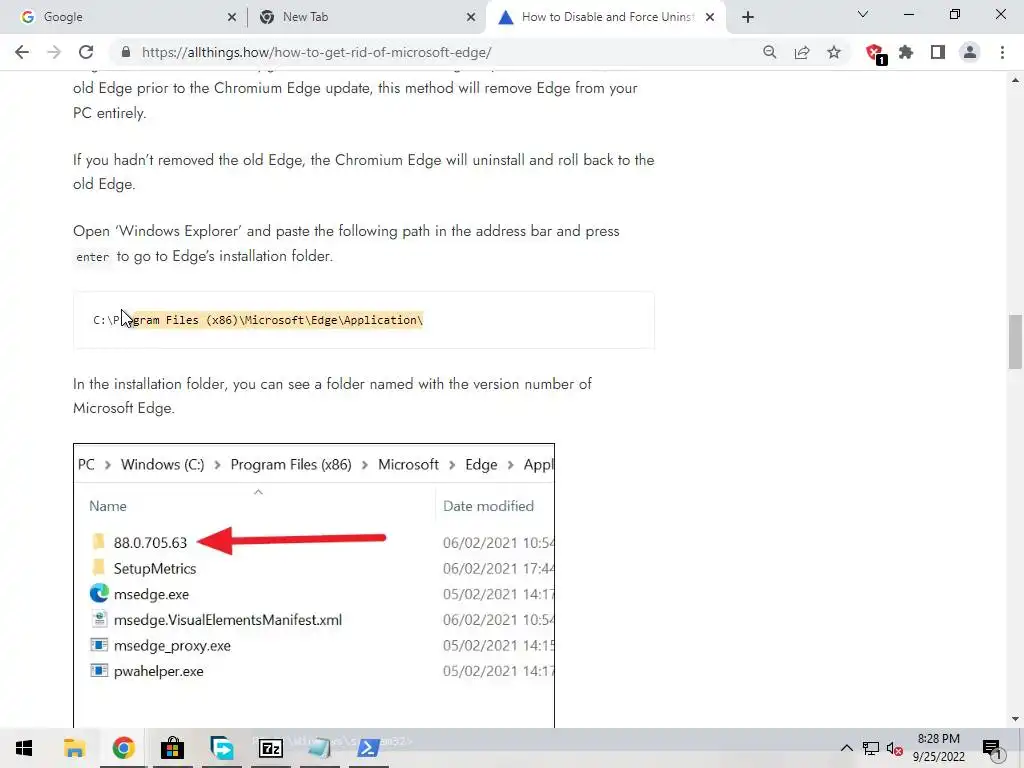The image size is (1024, 768).
Task: Open 7-Zip from the taskbar
Action: [270, 748]
